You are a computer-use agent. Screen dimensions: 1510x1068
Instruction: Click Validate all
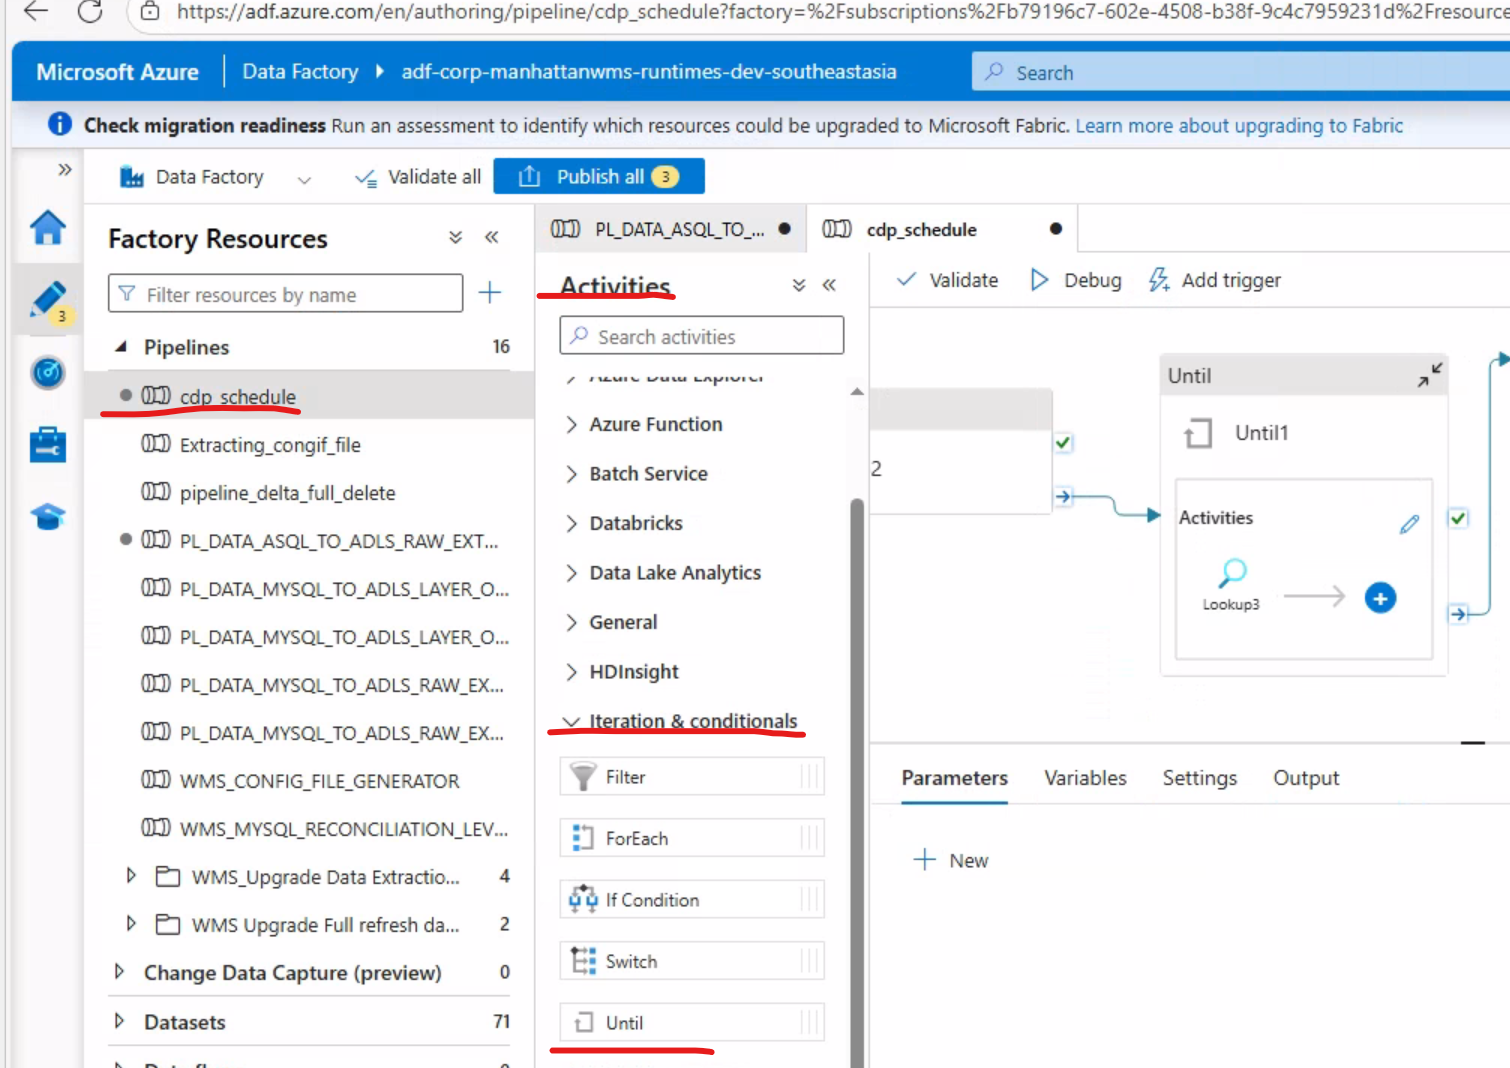tap(418, 177)
